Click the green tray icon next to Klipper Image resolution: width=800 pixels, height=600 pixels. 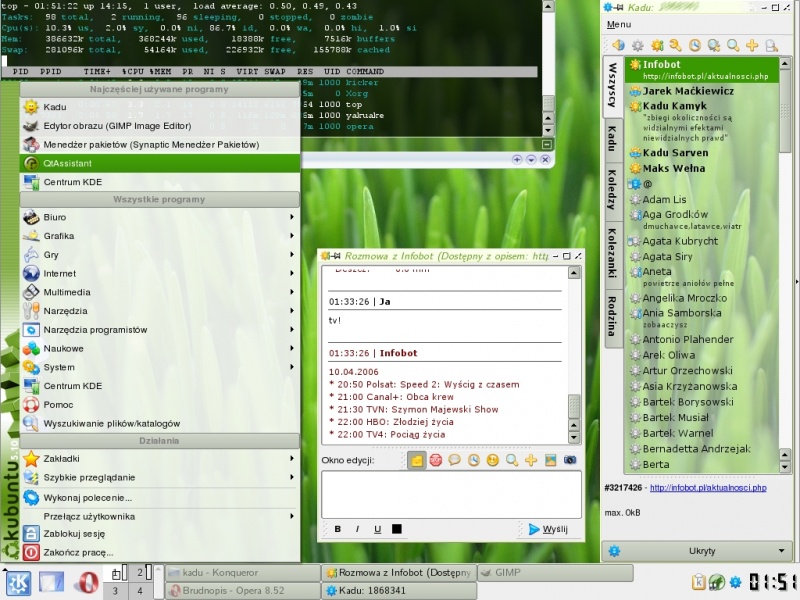point(717,582)
